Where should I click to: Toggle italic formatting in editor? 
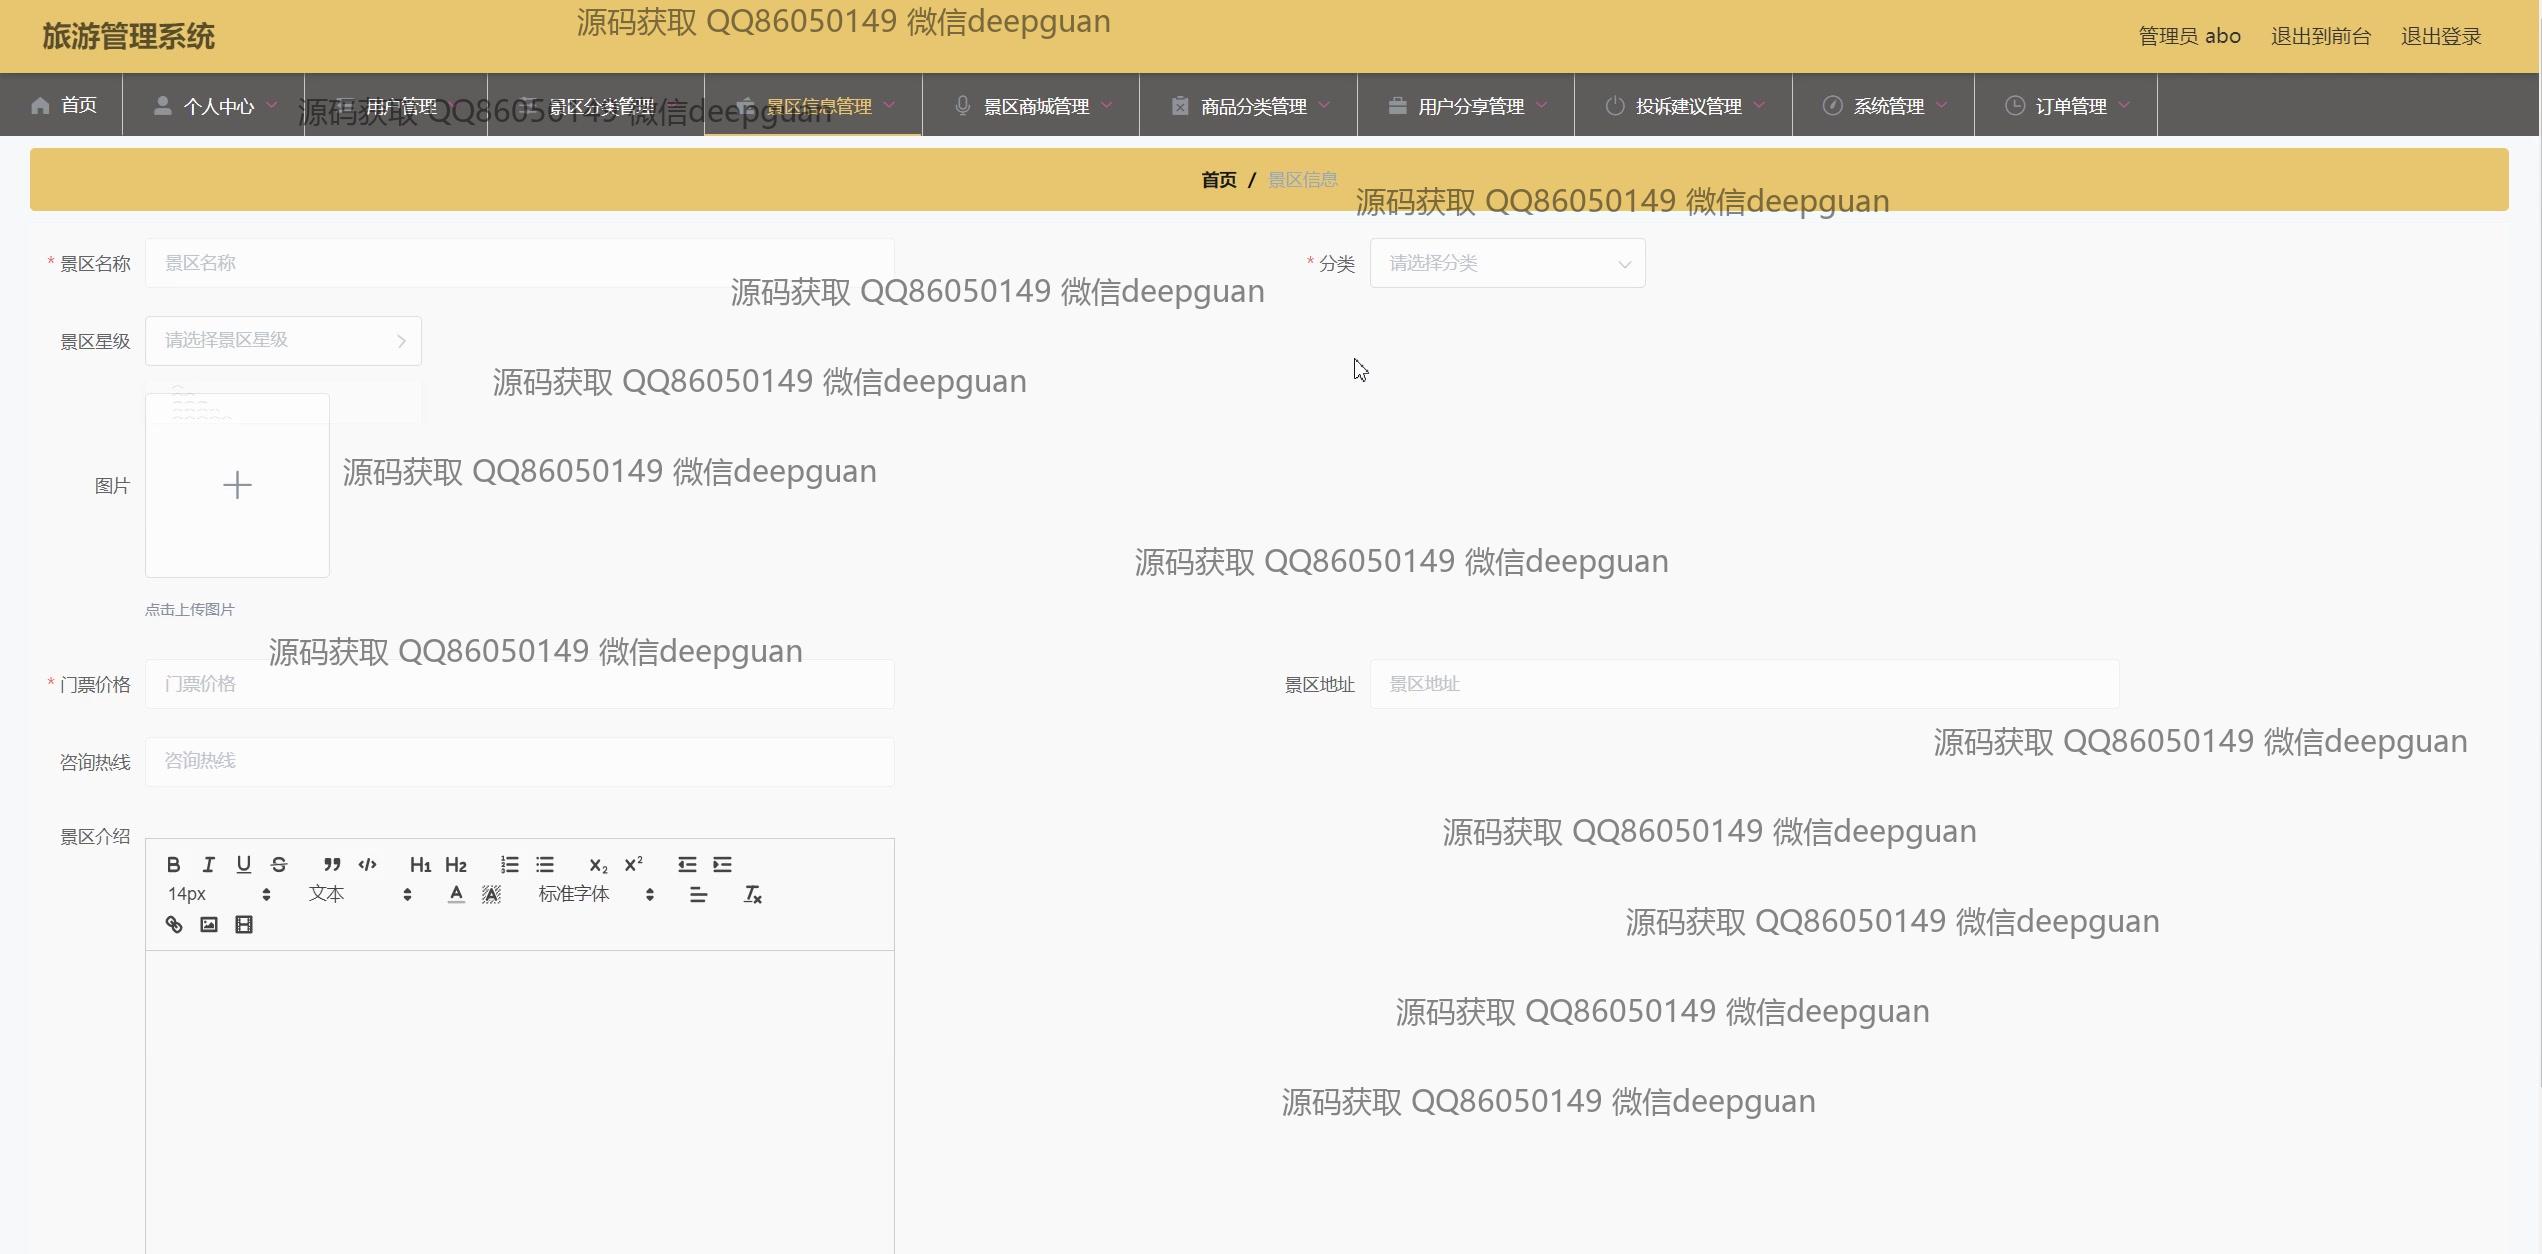[x=208, y=864]
